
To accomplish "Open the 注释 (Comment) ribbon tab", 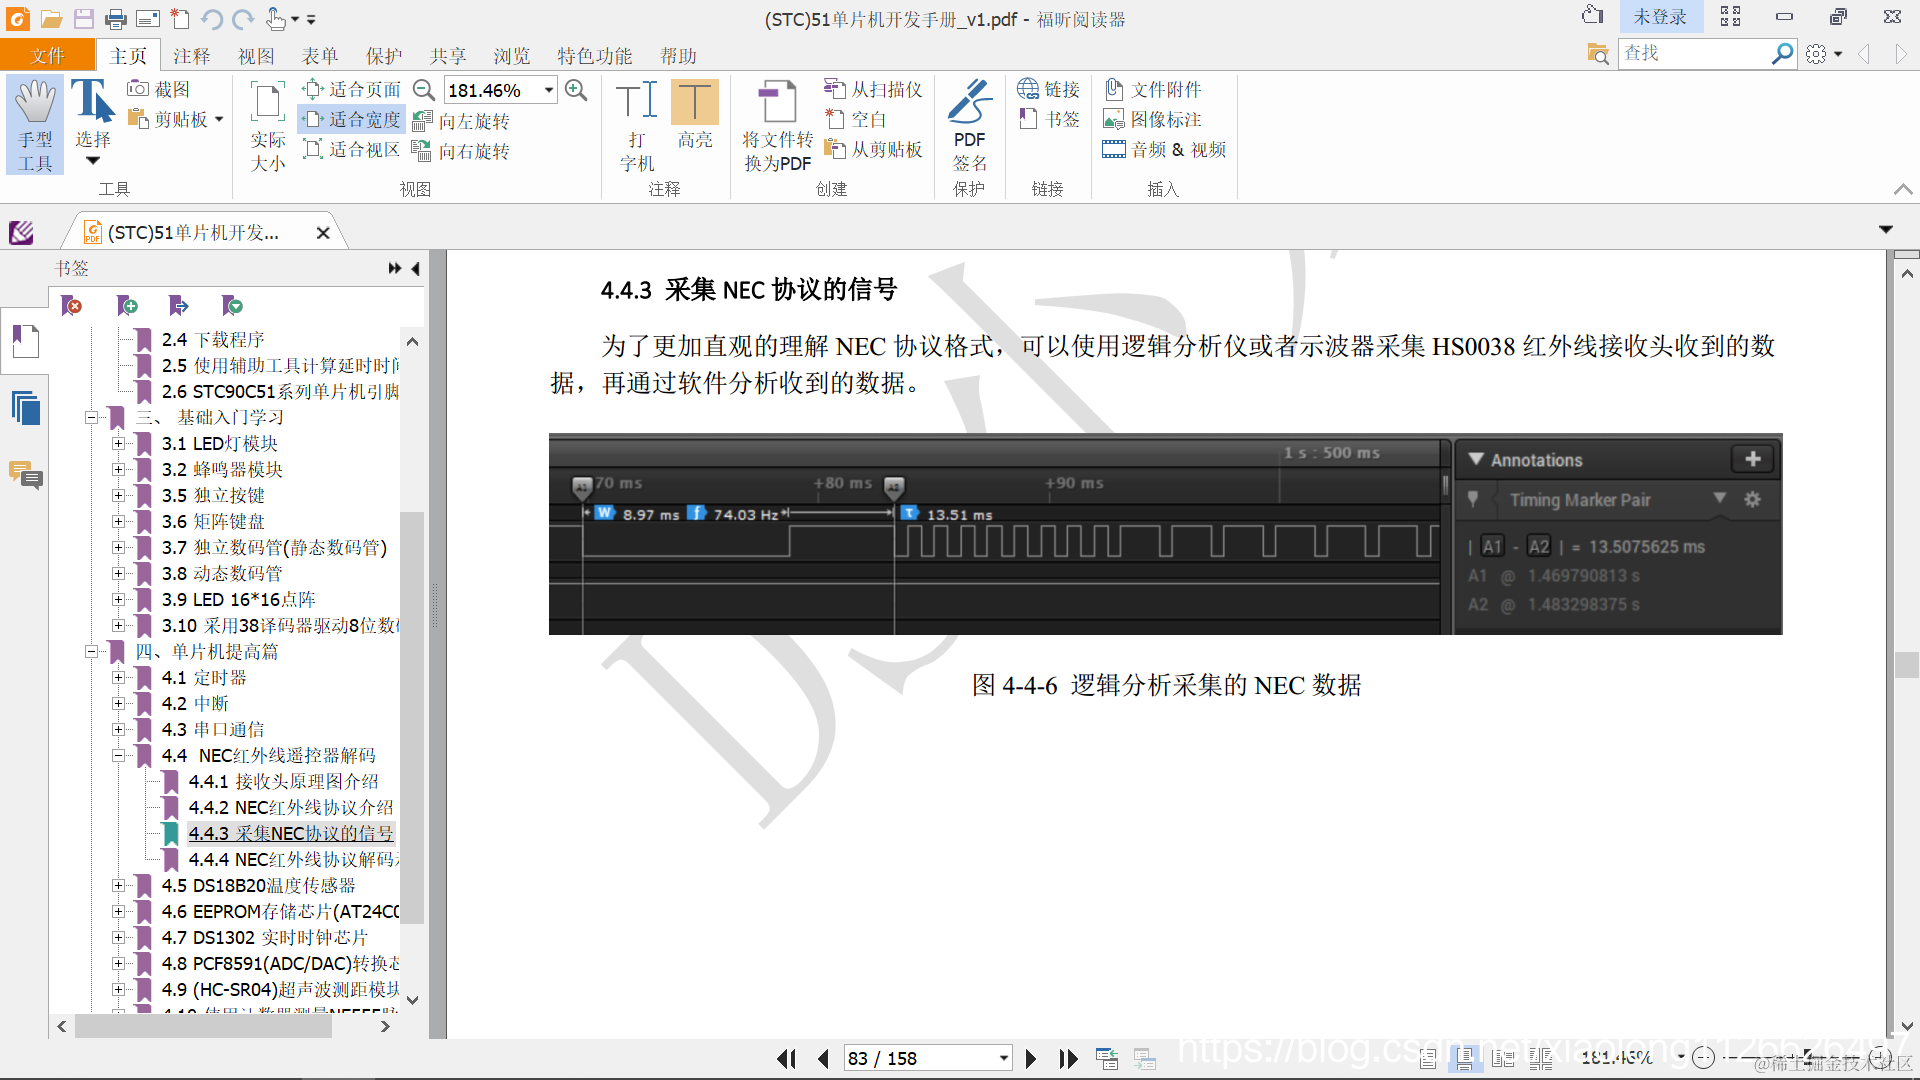I will (x=191, y=56).
